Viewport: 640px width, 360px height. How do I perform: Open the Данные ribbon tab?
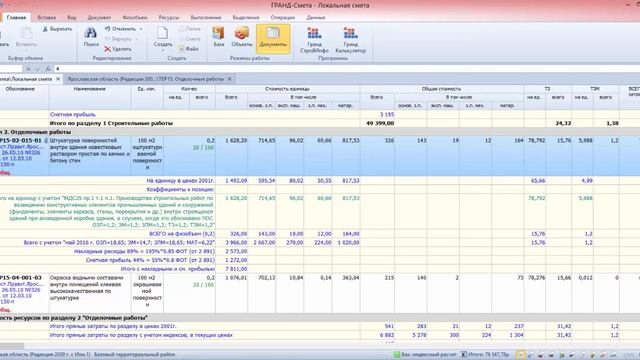pyautogui.click(x=316, y=18)
